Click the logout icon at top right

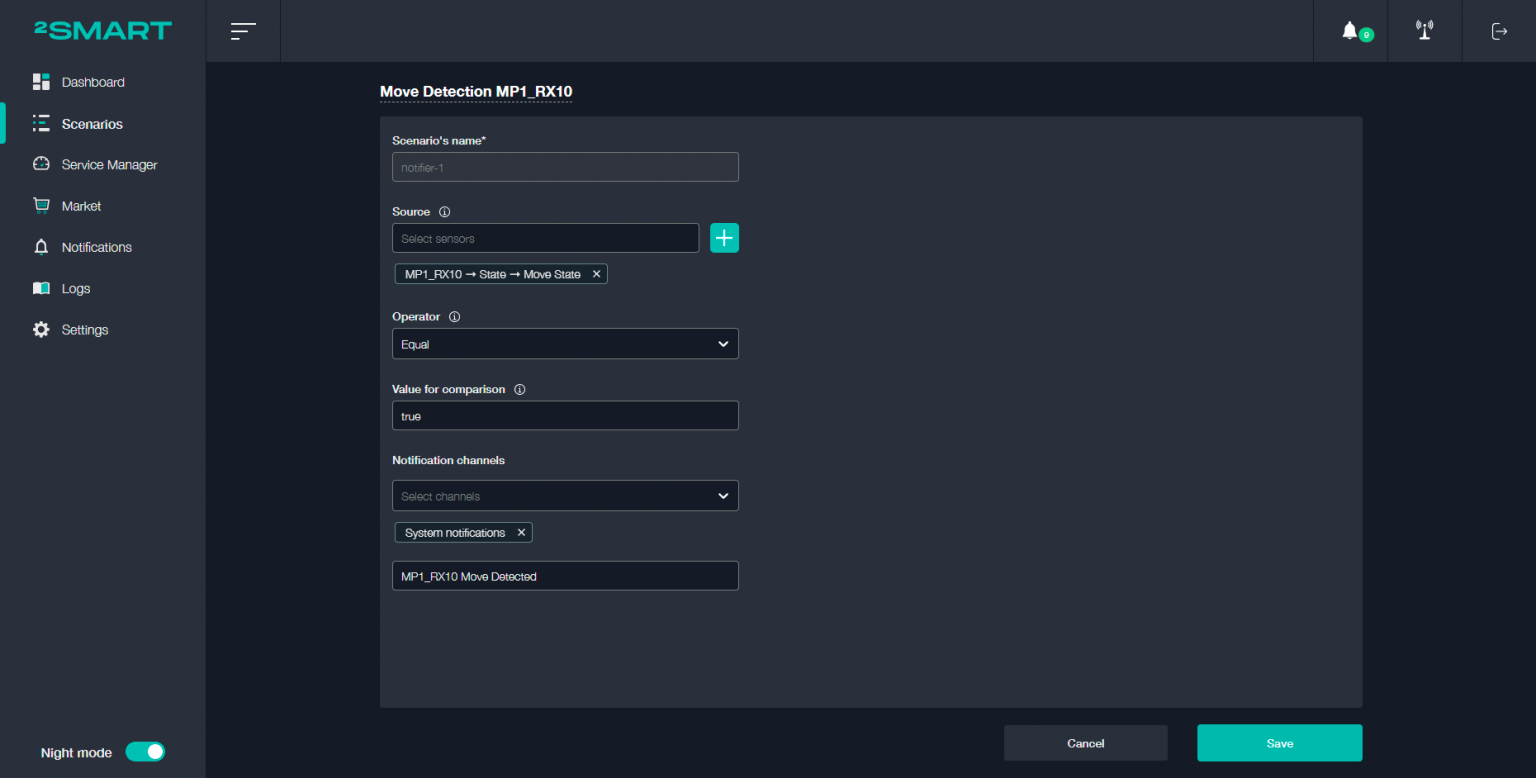[1499, 31]
